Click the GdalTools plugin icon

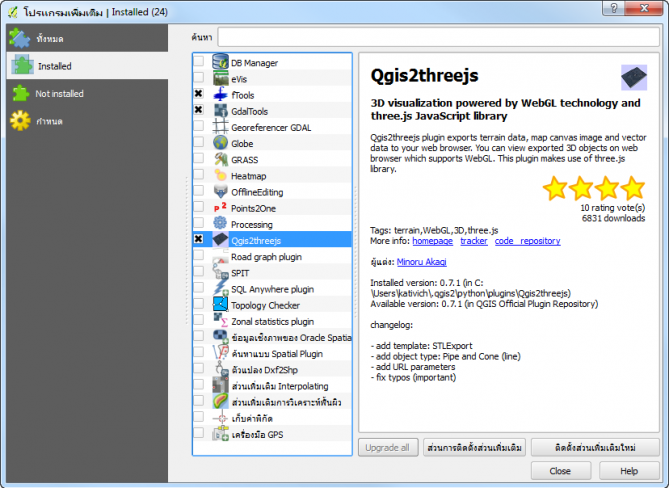click(x=220, y=110)
